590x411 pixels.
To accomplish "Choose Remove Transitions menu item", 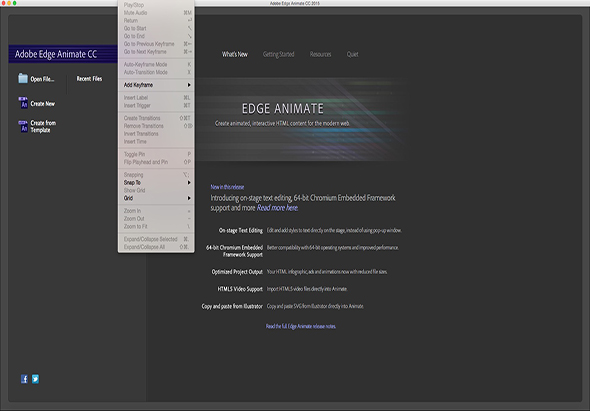I will 156,126.
